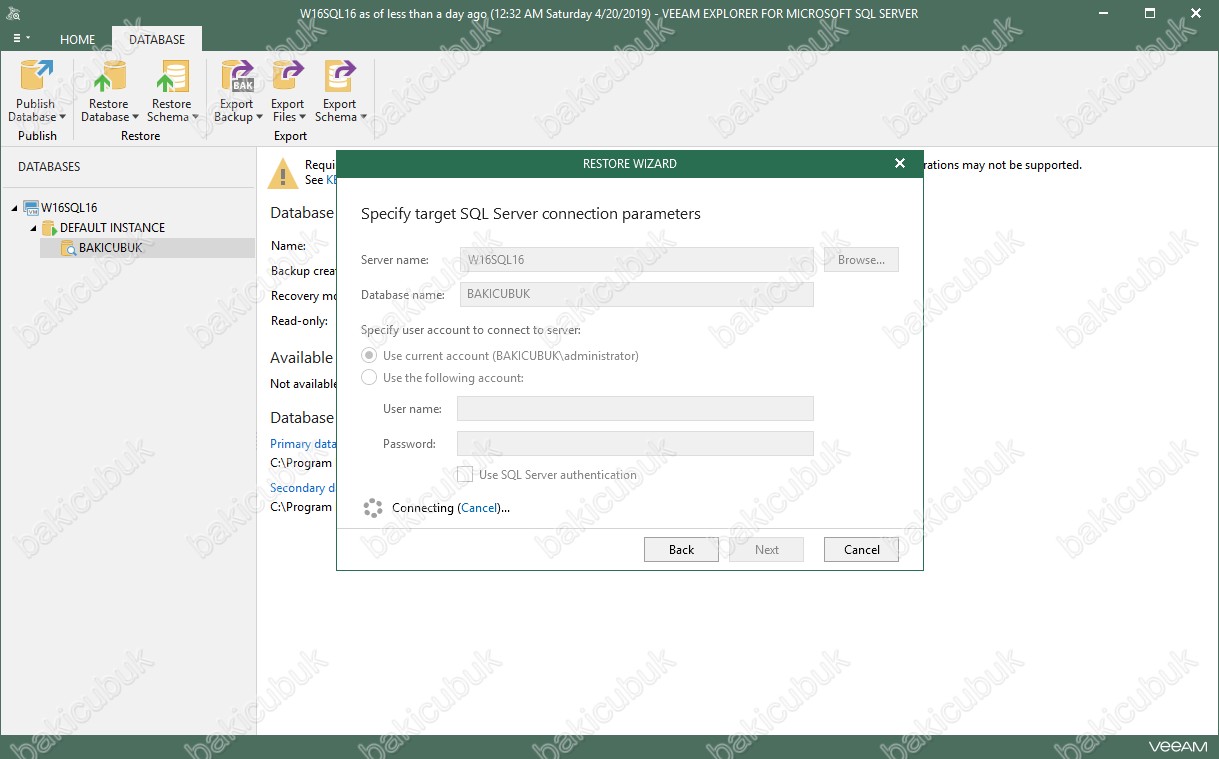Select the DEFAULT INSTANCE icon in tree
The height and width of the screenshot is (759, 1219).
click(x=49, y=228)
